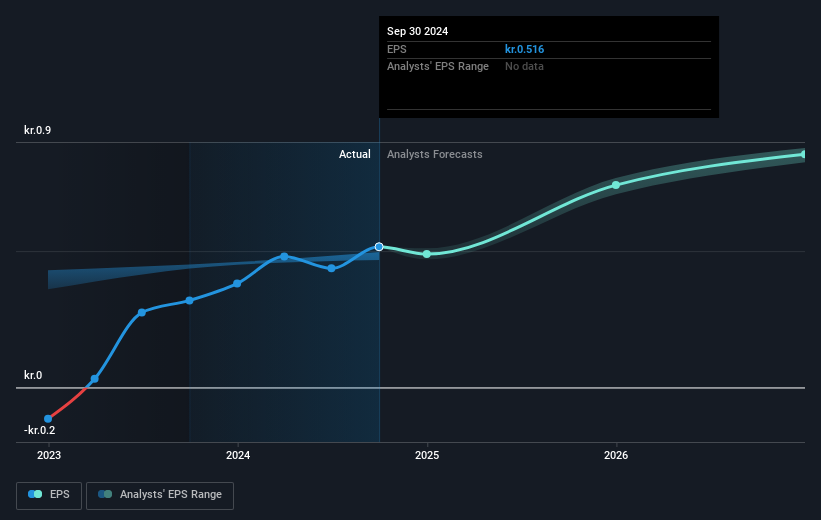Toggle the EPS legend series
Image resolution: width=821 pixels, height=520 pixels.
tap(49, 495)
